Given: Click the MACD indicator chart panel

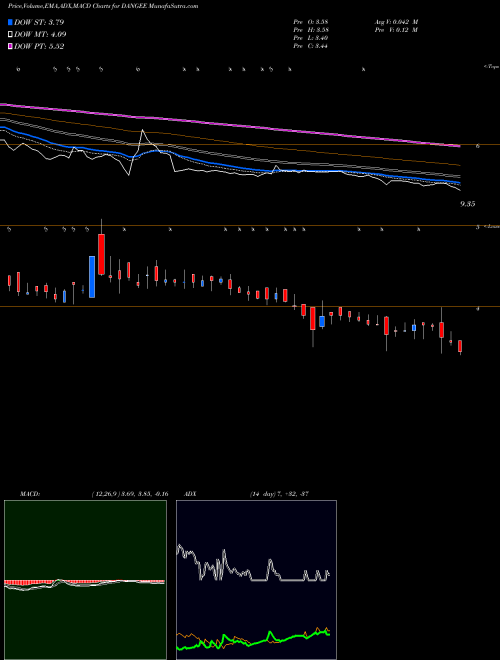Looking at the screenshot, I should click(x=85, y=580).
